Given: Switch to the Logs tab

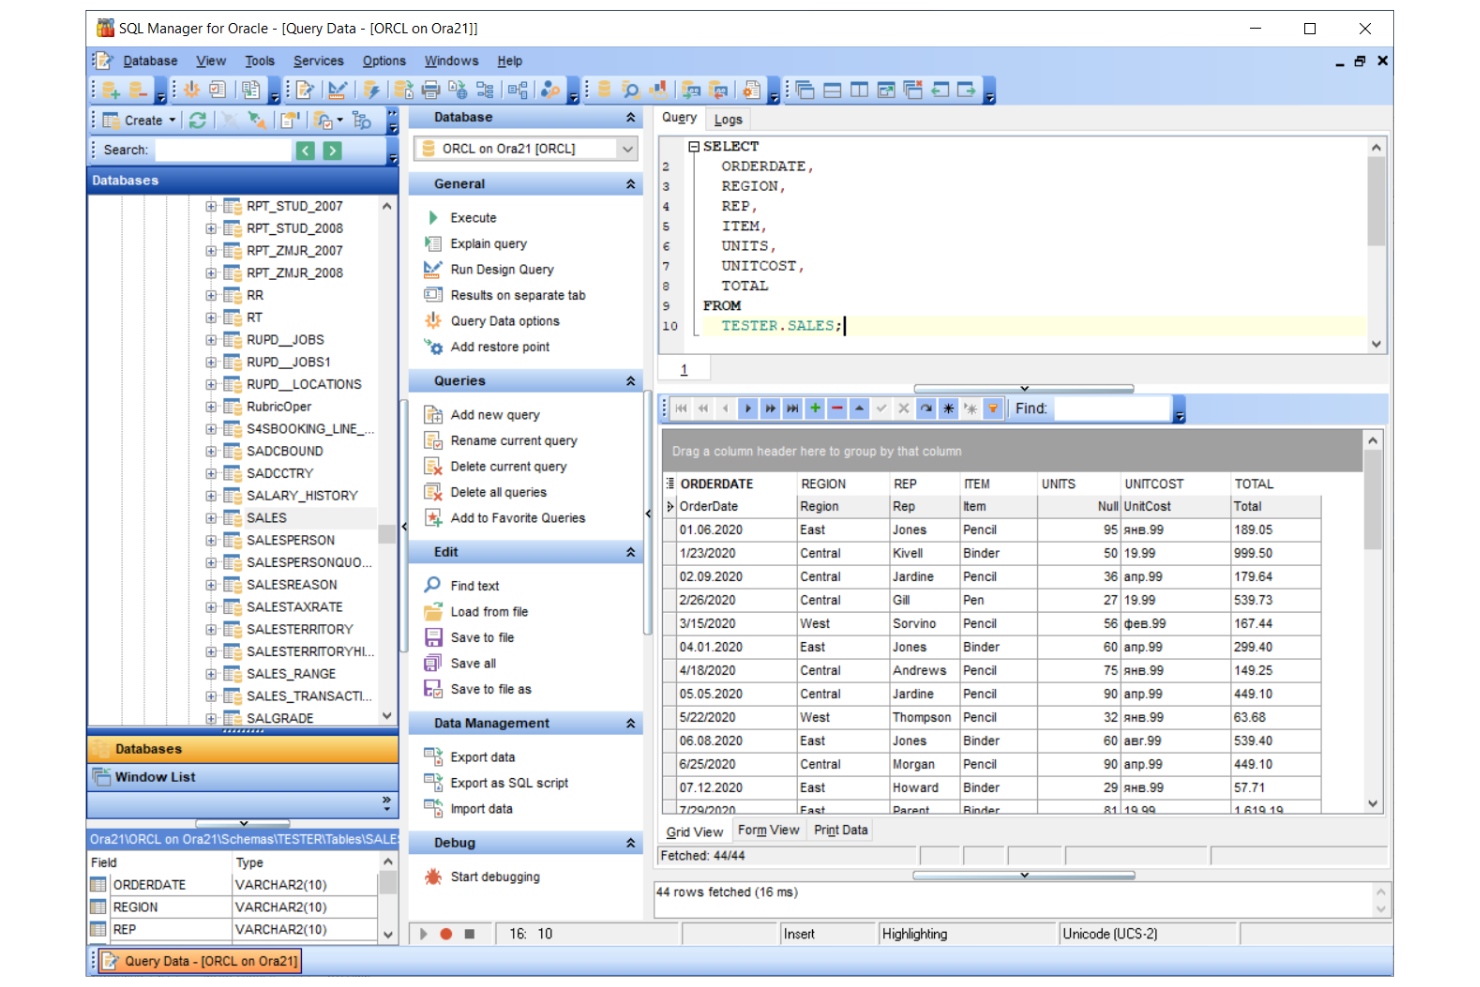Looking at the screenshot, I should 727,119.
